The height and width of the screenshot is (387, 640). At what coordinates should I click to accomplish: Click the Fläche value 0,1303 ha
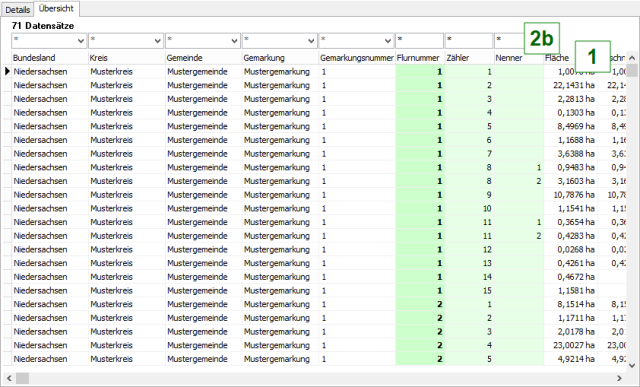tap(571, 113)
